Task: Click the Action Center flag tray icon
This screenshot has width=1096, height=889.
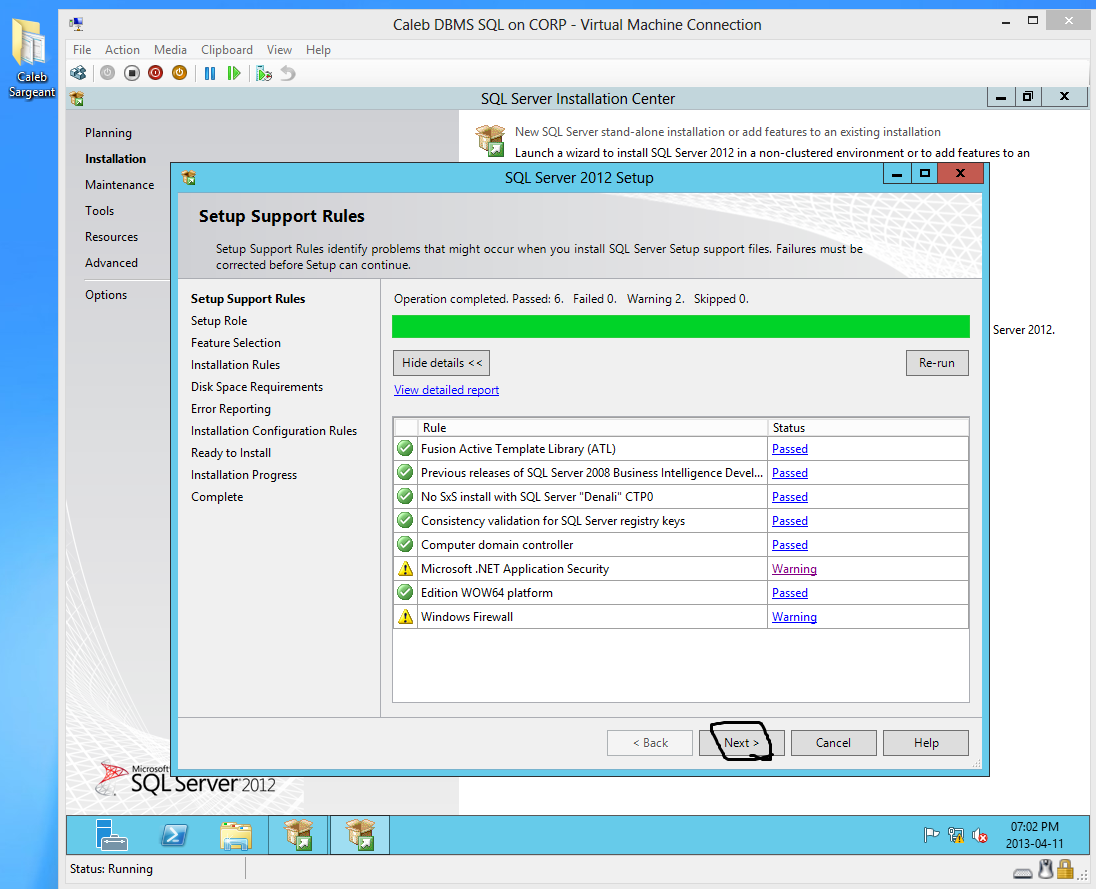Action: click(x=931, y=835)
